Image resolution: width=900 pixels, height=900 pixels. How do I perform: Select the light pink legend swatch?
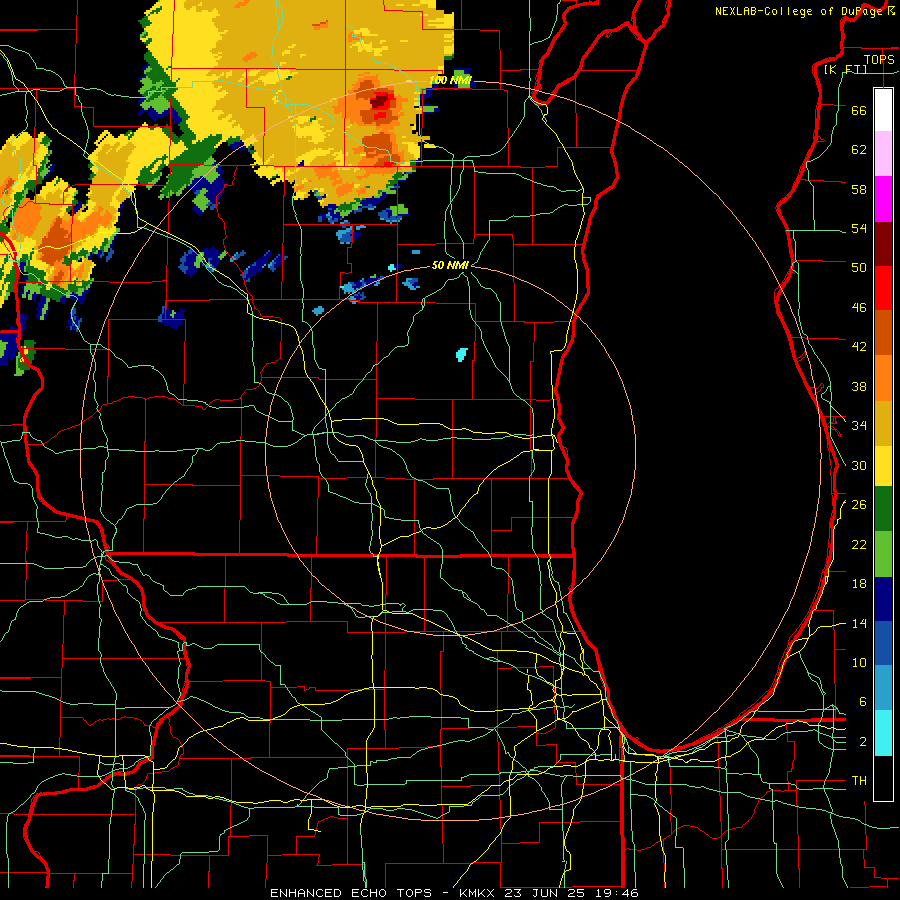tap(883, 154)
